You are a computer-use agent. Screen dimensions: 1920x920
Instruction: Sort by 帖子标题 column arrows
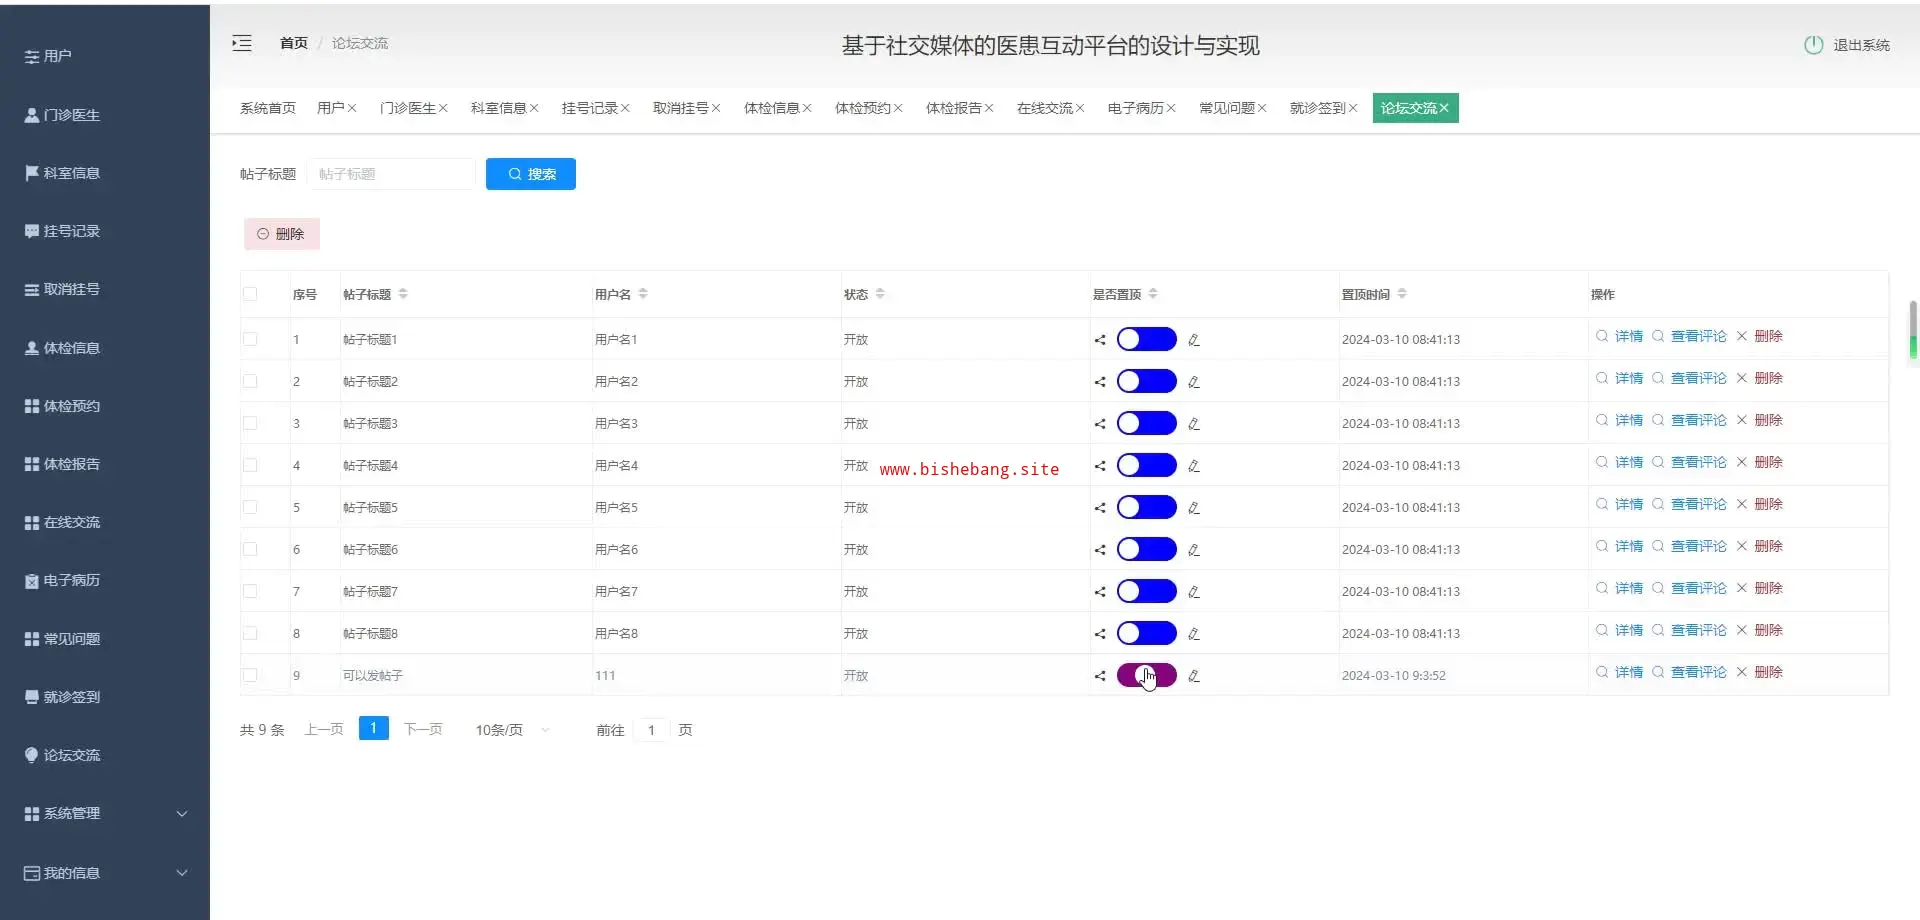(x=403, y=294)
